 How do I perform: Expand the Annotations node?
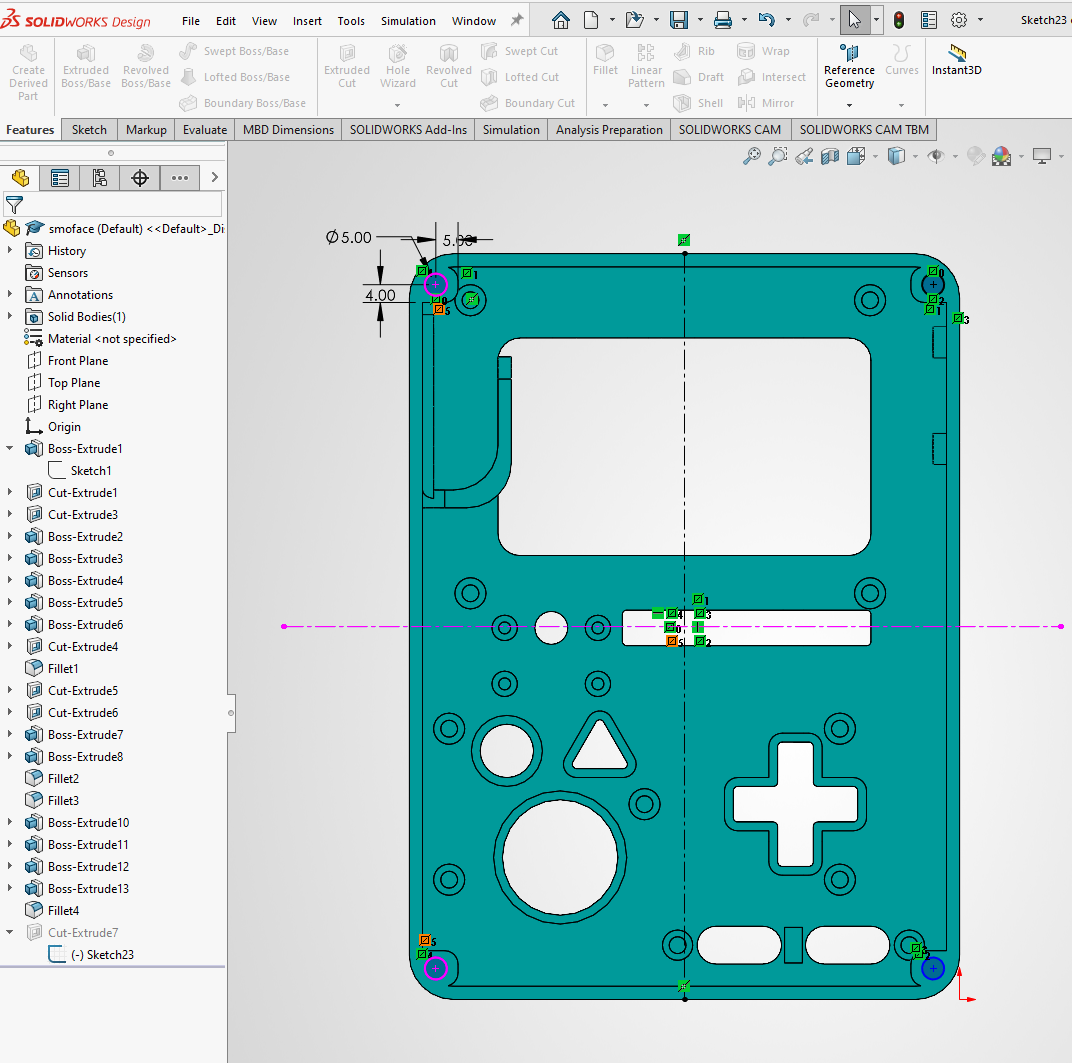point(10,295)
